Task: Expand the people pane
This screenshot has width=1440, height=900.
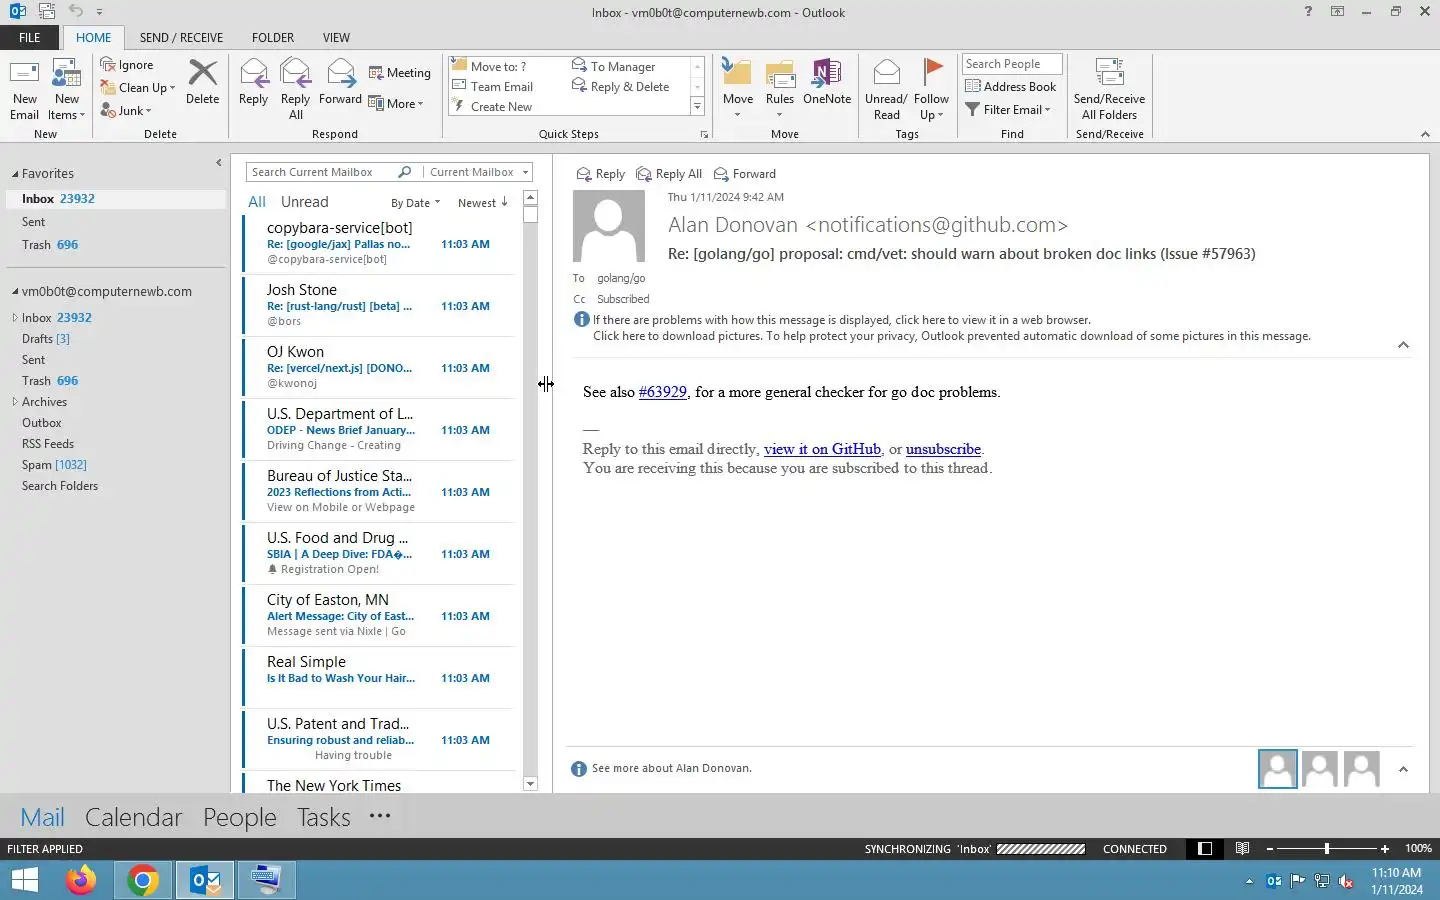Action: (1403, 769)
